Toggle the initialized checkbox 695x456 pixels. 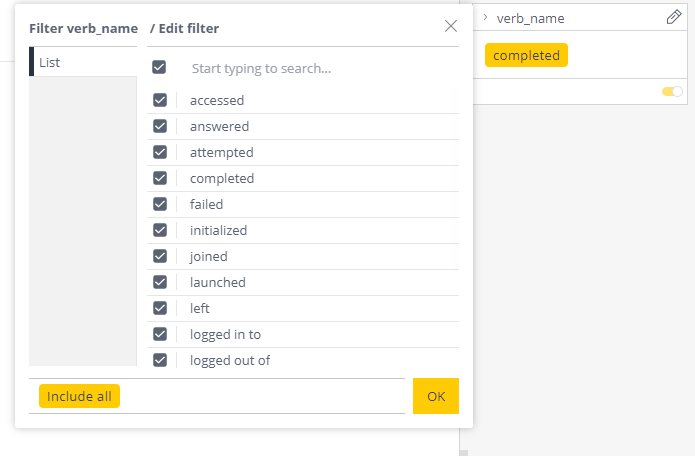click(x=160, y=230)
